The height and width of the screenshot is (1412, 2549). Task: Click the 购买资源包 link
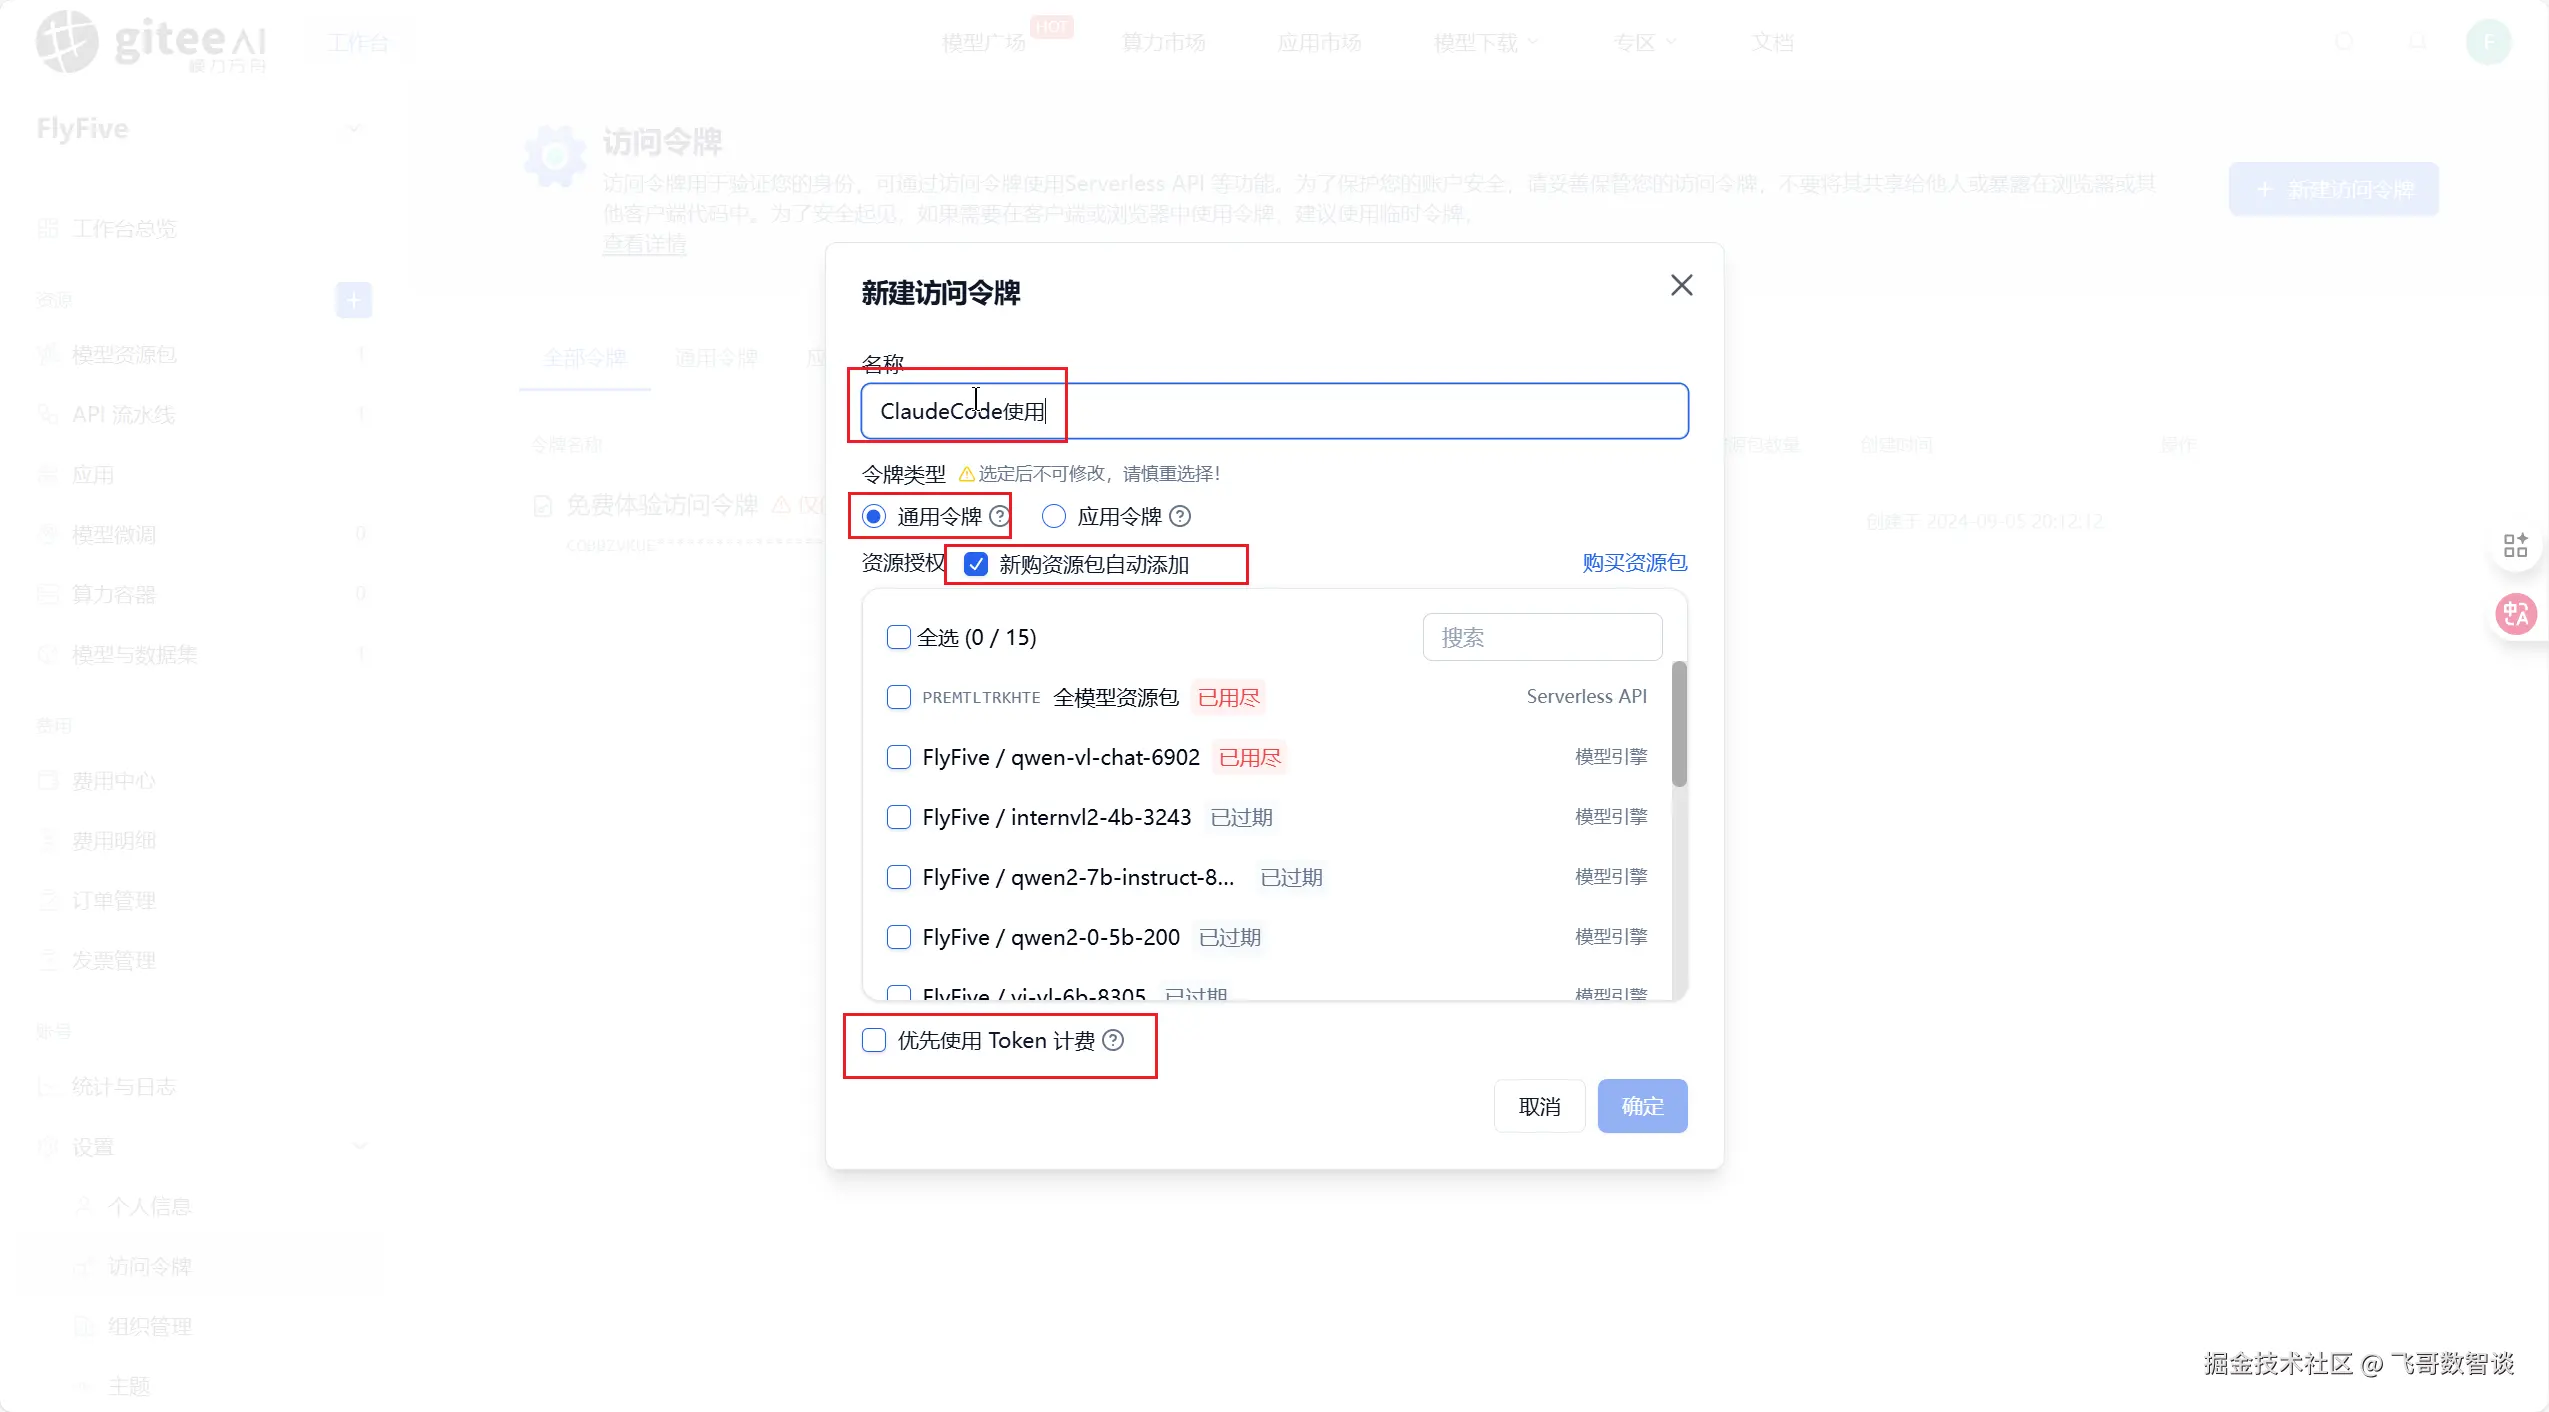[1634, 562]
